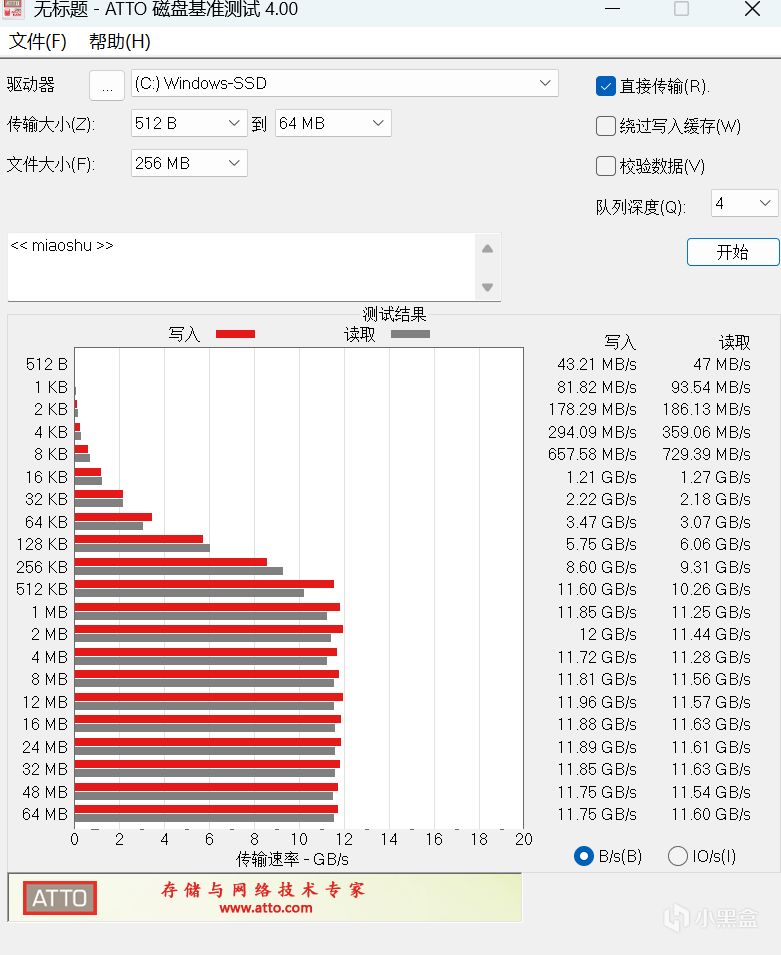Screen dimensions: 781x955
Task: Click the gray 读取 legend swatch
Action: (x=410, y=334)
